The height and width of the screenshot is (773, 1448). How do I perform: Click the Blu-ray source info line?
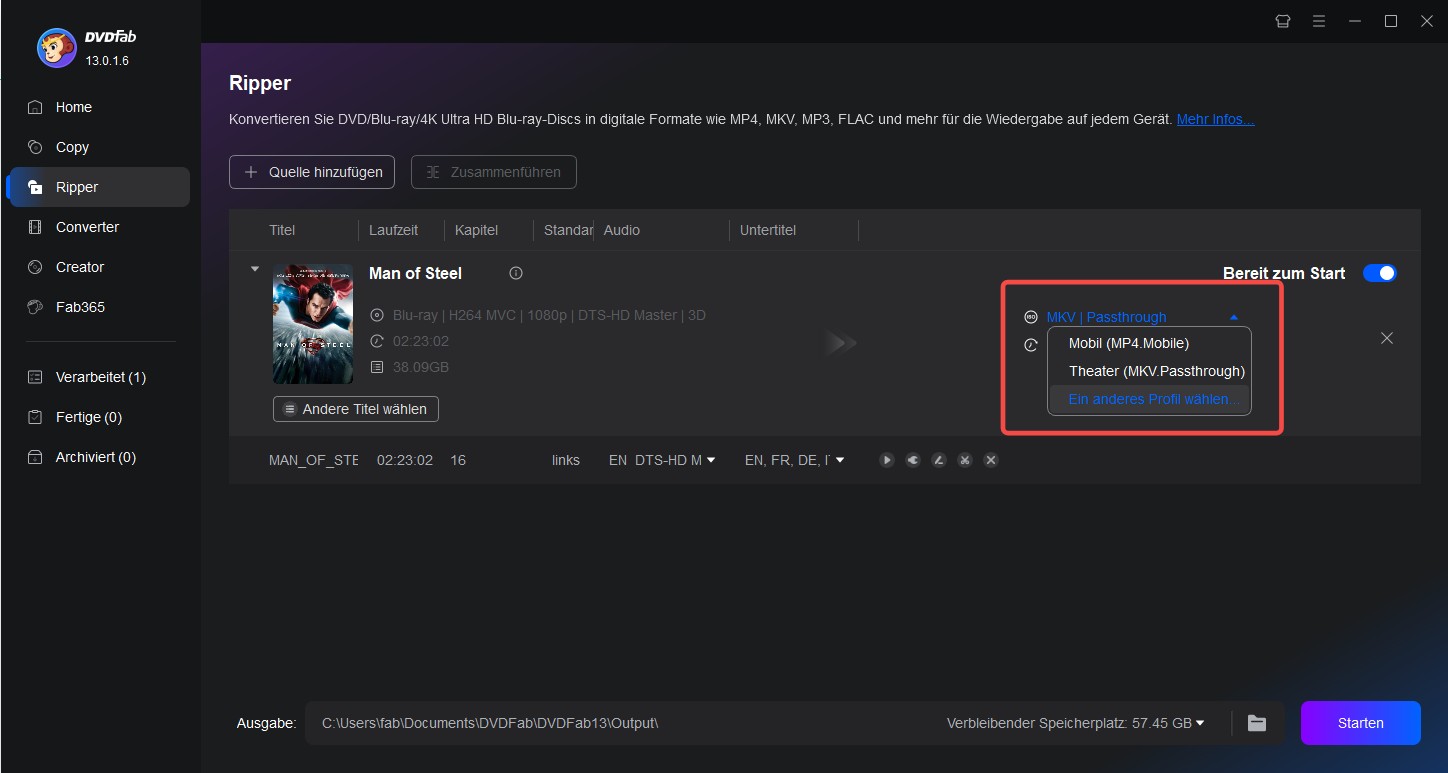[549, 315]
